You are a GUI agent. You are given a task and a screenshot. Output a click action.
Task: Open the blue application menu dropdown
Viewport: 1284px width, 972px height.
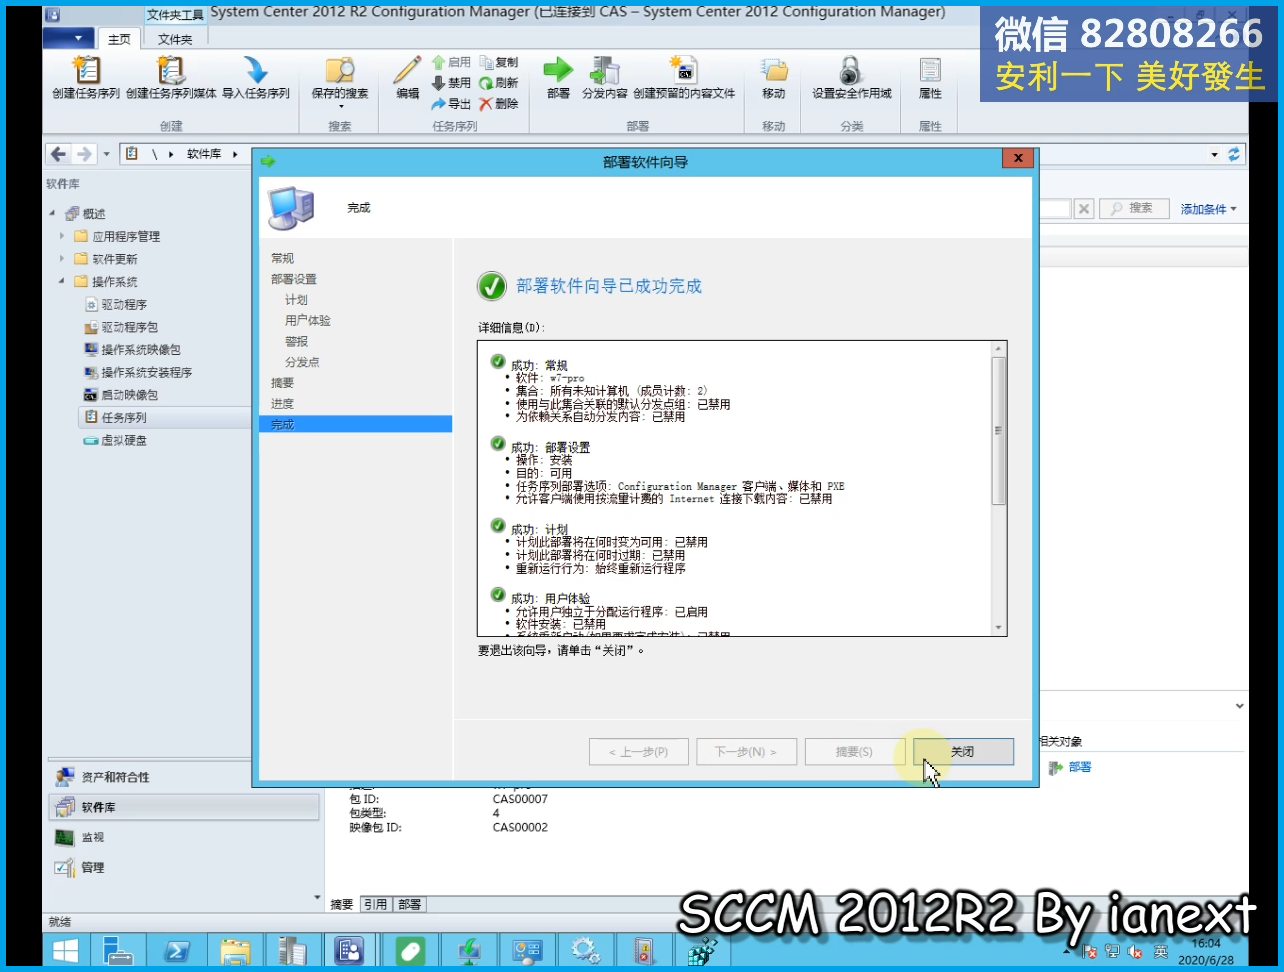coord(68,38)
